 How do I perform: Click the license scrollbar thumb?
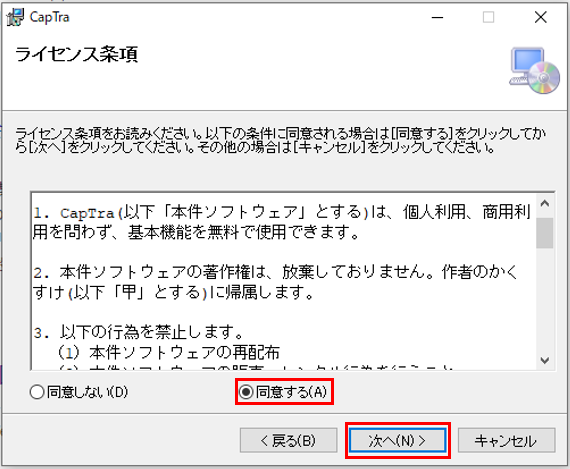(x=545, y=233)
